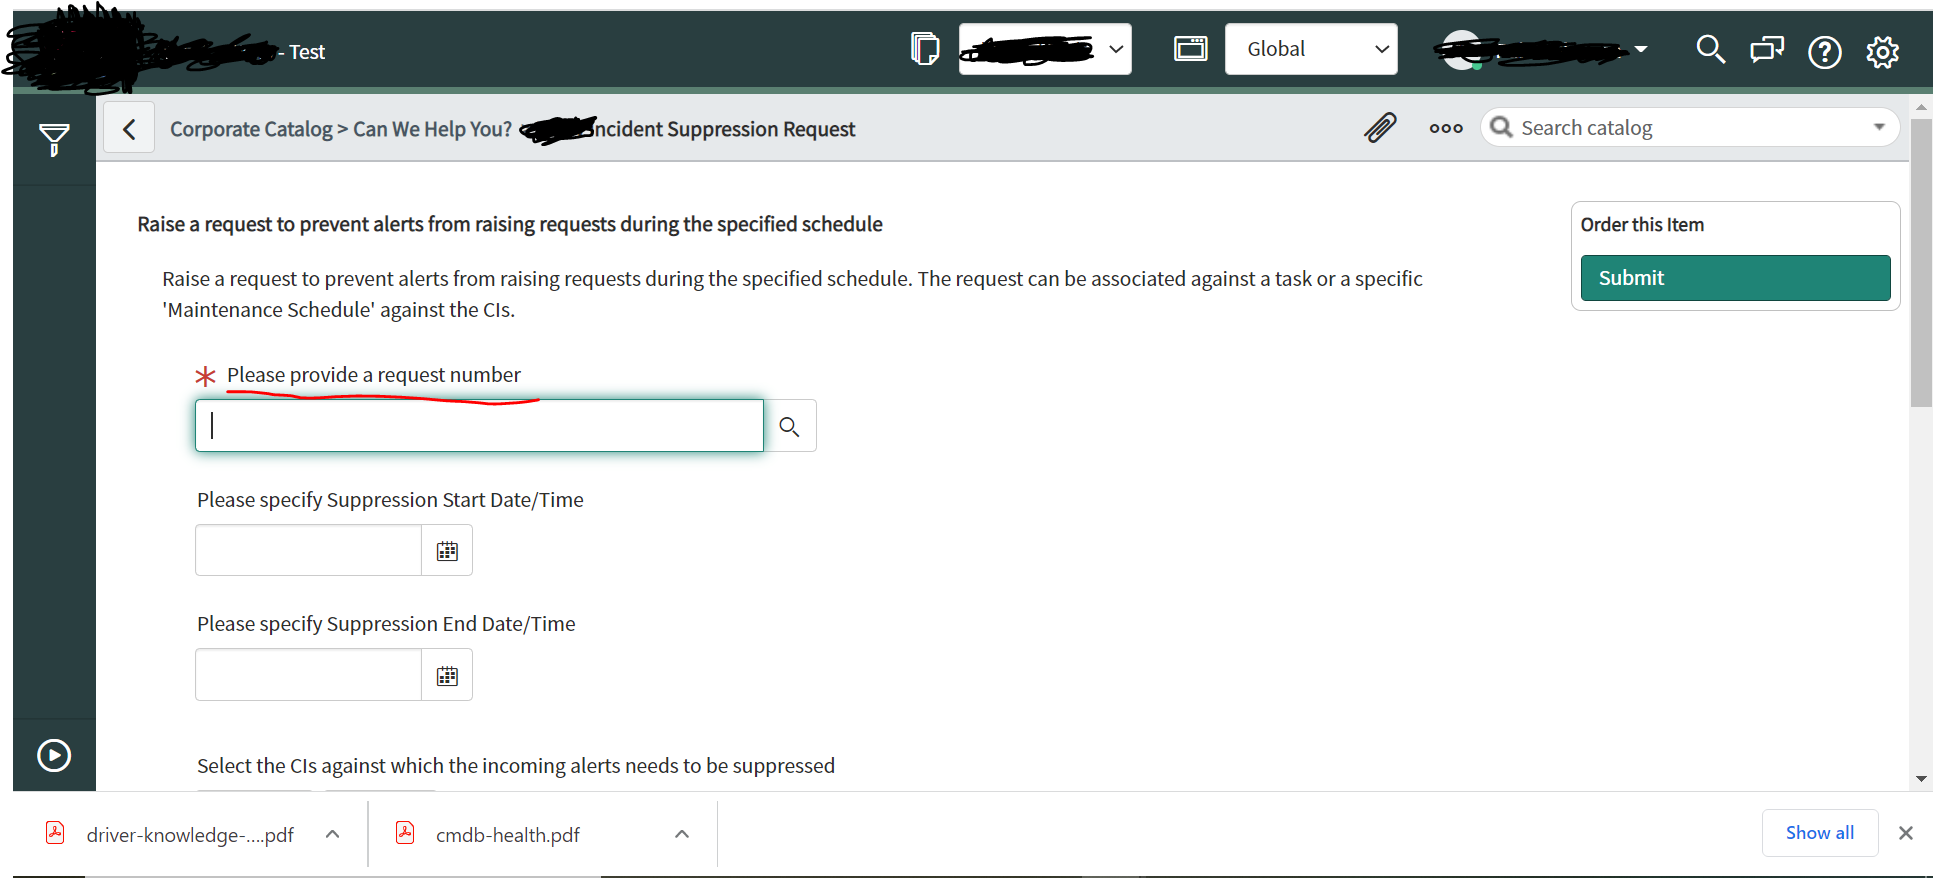Click the application picker window icon
Image resolution: width=1933 pixels, height=878 pixels.
coord(1190,48)
